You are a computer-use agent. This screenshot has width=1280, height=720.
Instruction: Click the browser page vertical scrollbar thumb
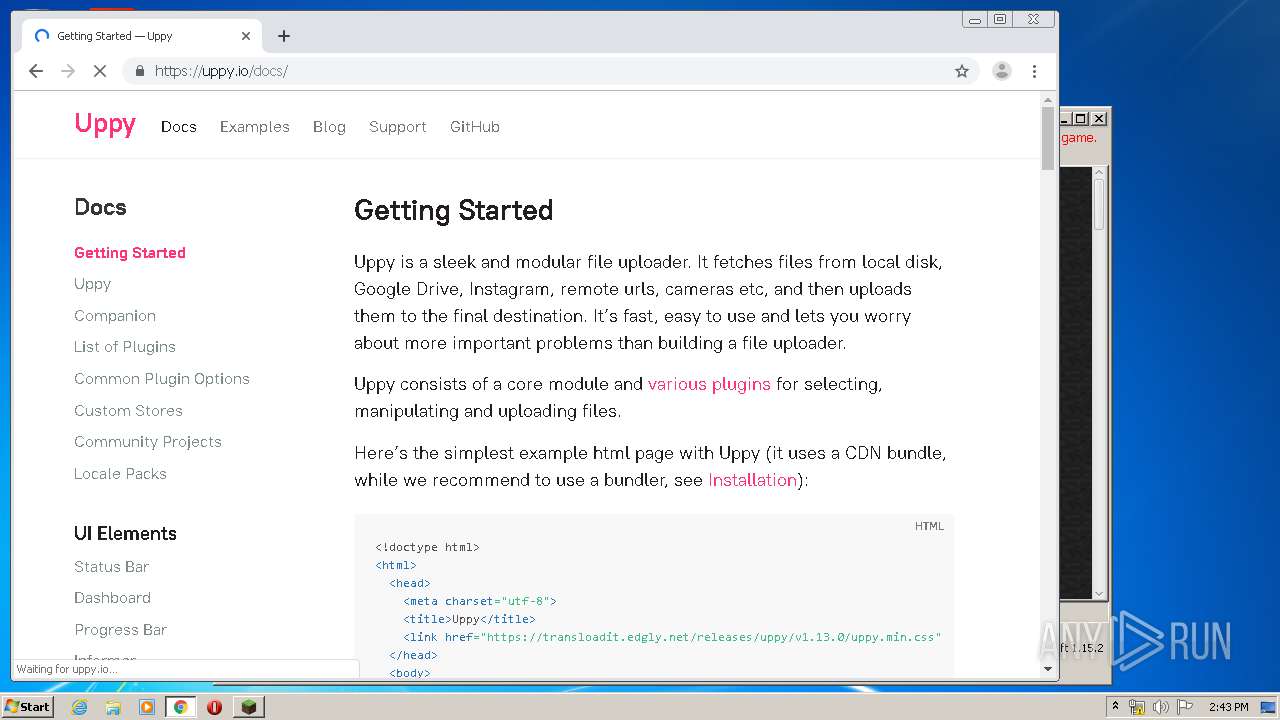click(x=1048, y=139)
